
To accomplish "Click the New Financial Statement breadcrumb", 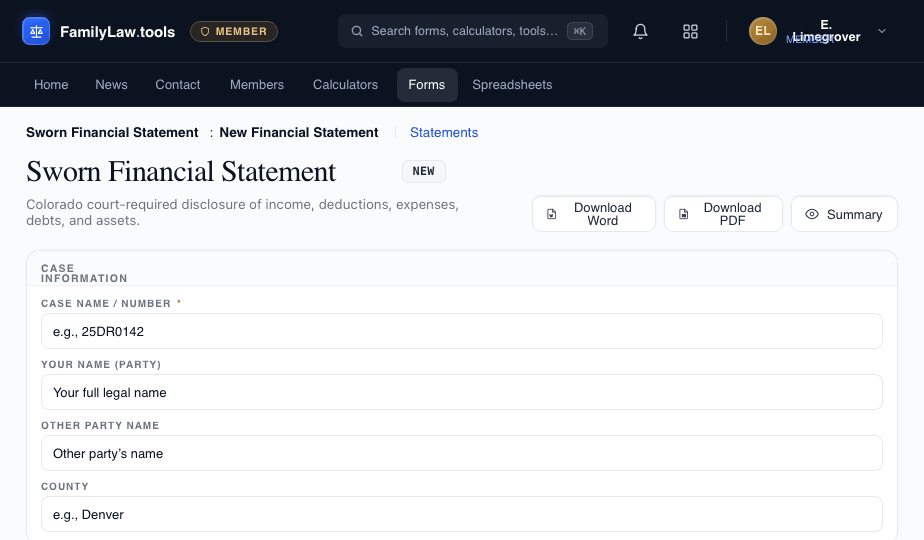I will pyautogui.click(x=299, y=133).
